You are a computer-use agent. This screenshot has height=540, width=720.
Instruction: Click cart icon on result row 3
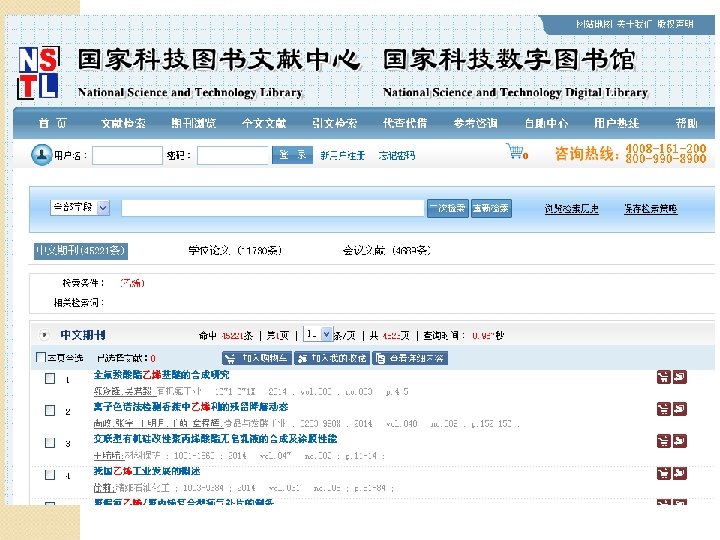(663, 441)
